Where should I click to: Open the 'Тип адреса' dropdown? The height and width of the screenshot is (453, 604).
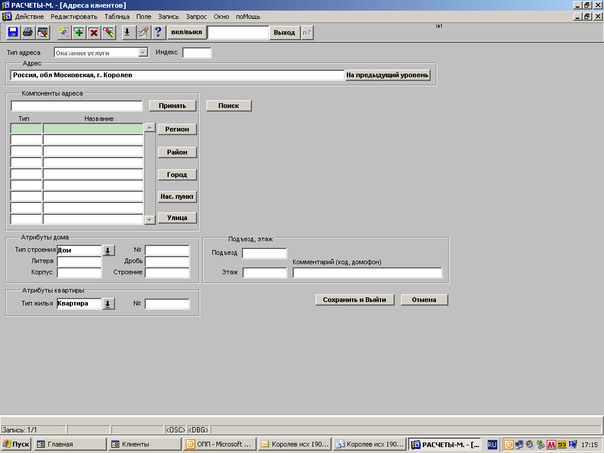coord(143,52)
